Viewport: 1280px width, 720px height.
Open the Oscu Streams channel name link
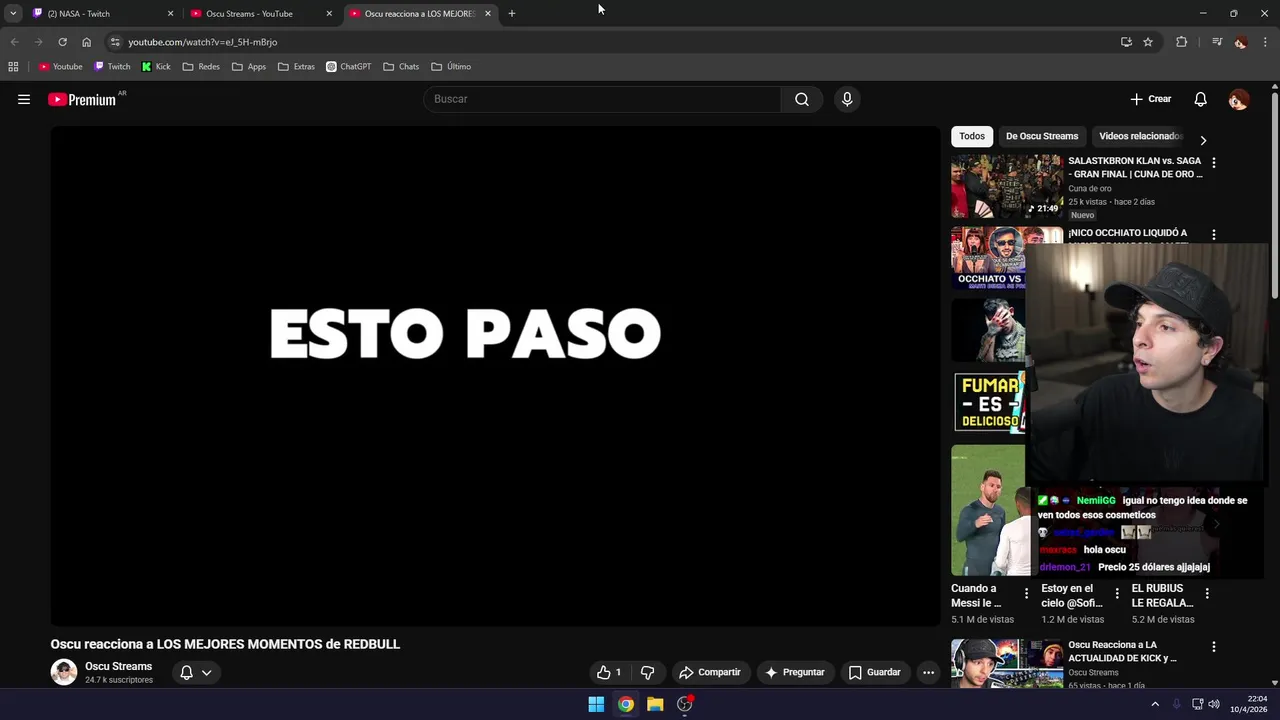(x=118, y=666)
